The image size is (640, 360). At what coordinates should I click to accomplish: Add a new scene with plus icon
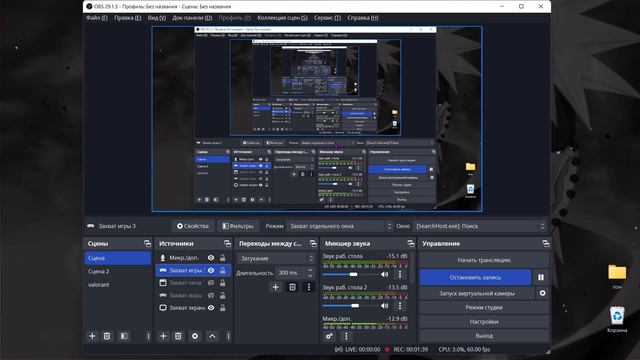tap(92, 336)
